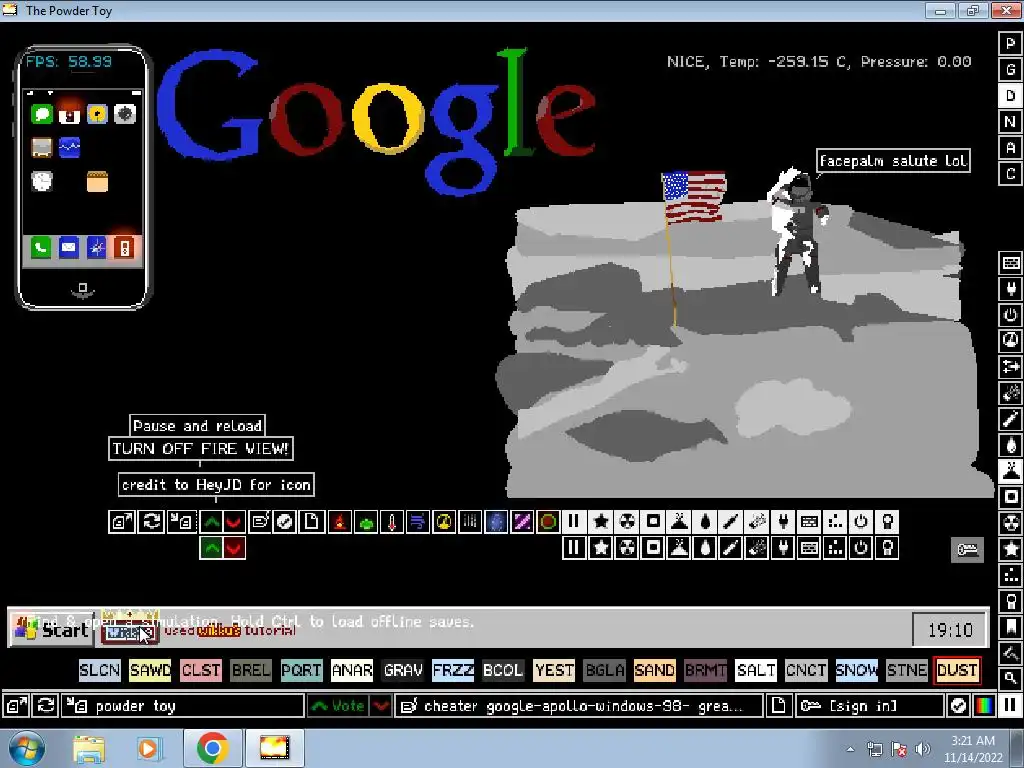Pick the CNCT element swatch

click(x=806, y=670)
